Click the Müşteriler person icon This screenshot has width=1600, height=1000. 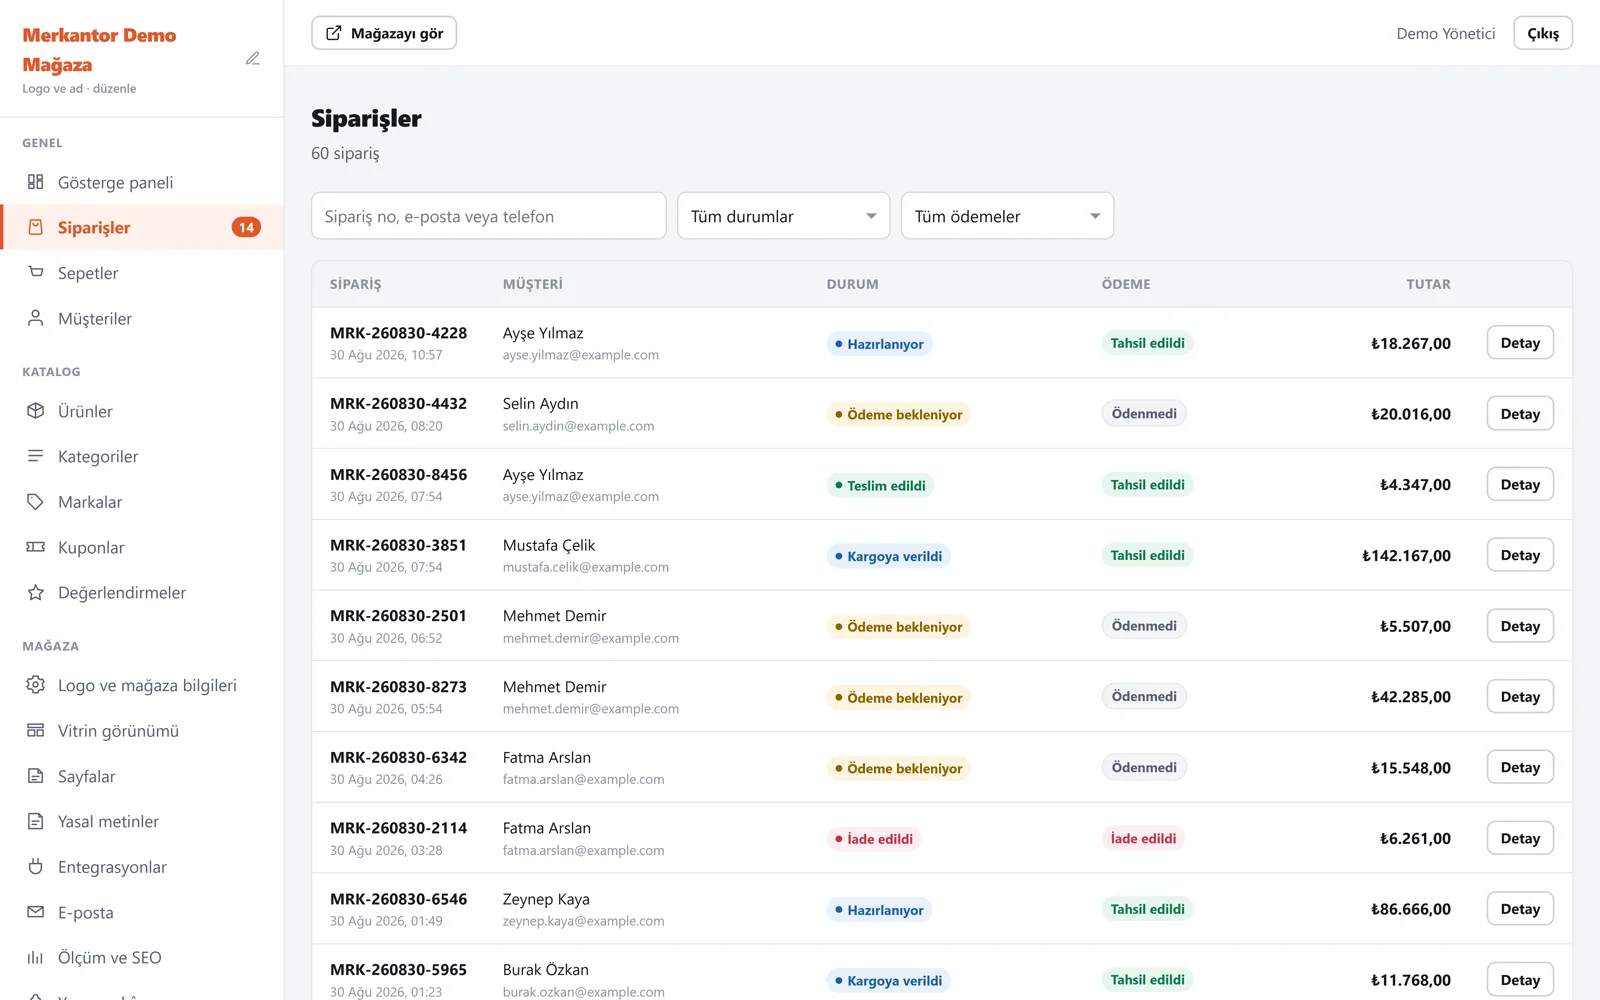click(x=36, y=318)
